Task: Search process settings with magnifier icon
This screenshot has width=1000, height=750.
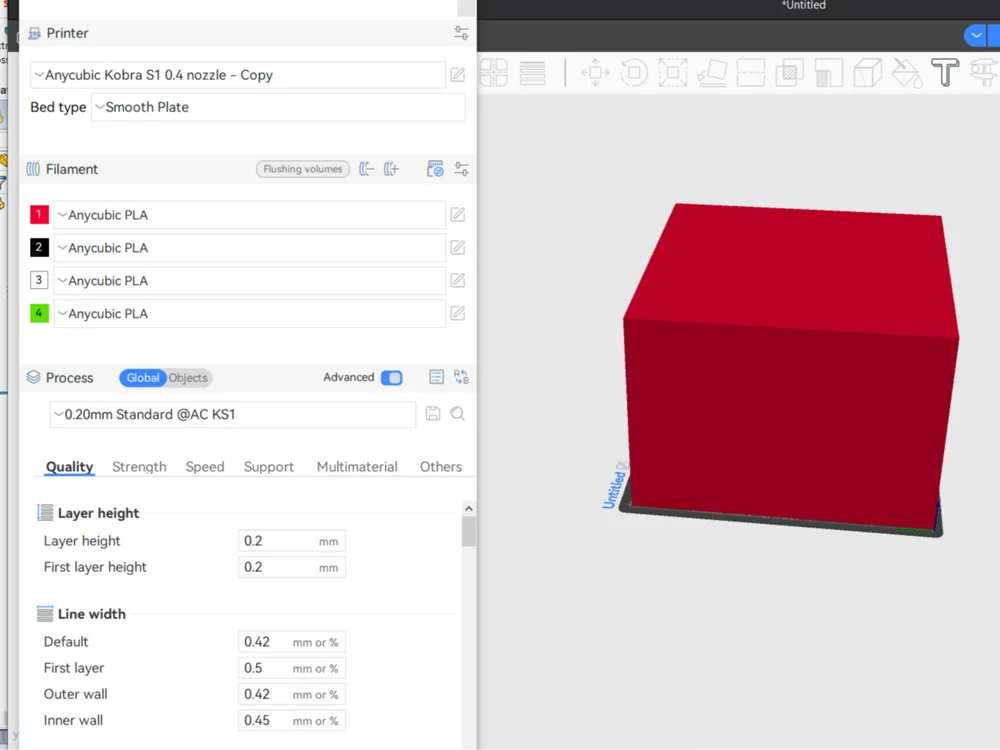Action: point(457,414)
